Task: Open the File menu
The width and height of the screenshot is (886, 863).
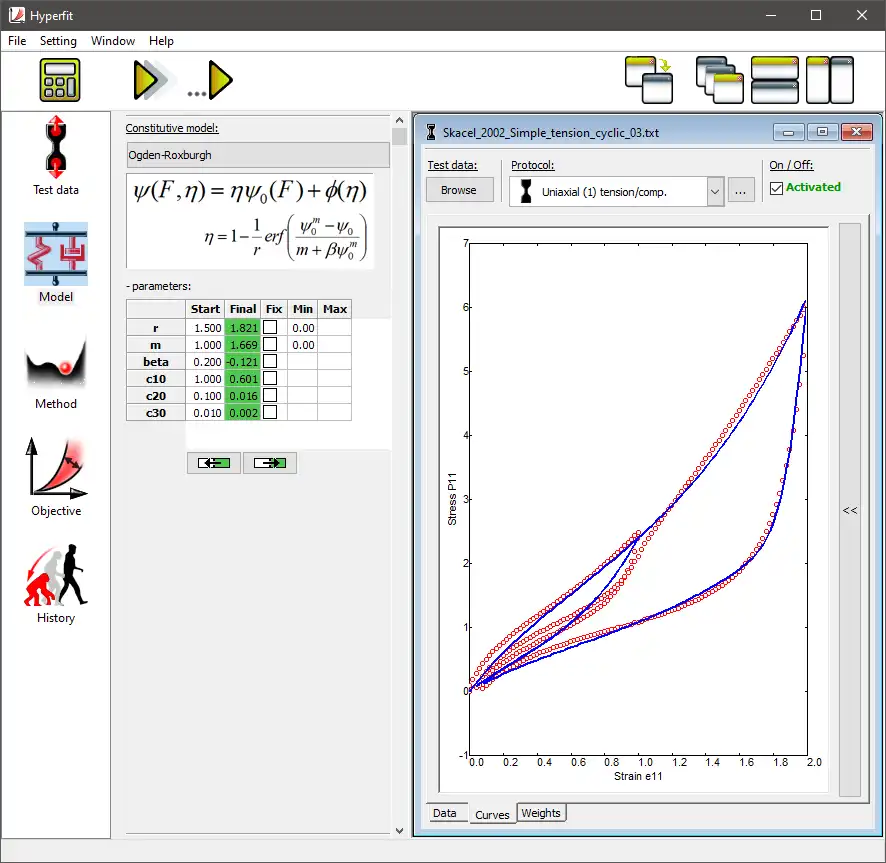Action: click(x=17, y=41)
